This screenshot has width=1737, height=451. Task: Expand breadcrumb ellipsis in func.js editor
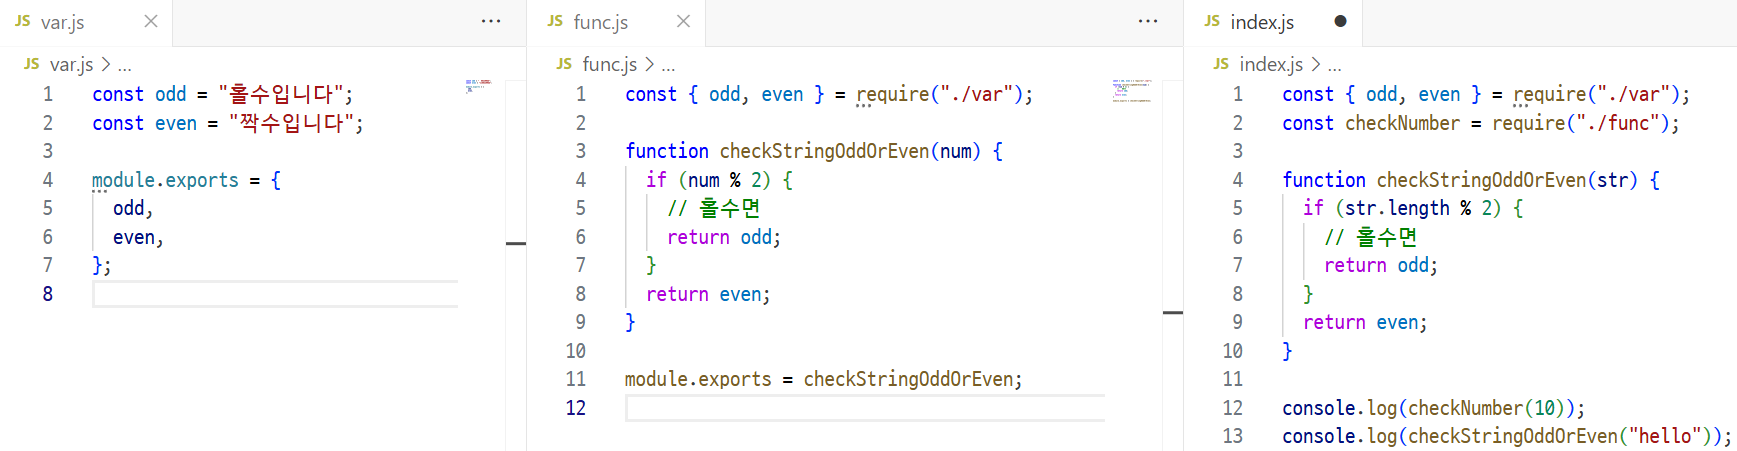coord(669,66)
